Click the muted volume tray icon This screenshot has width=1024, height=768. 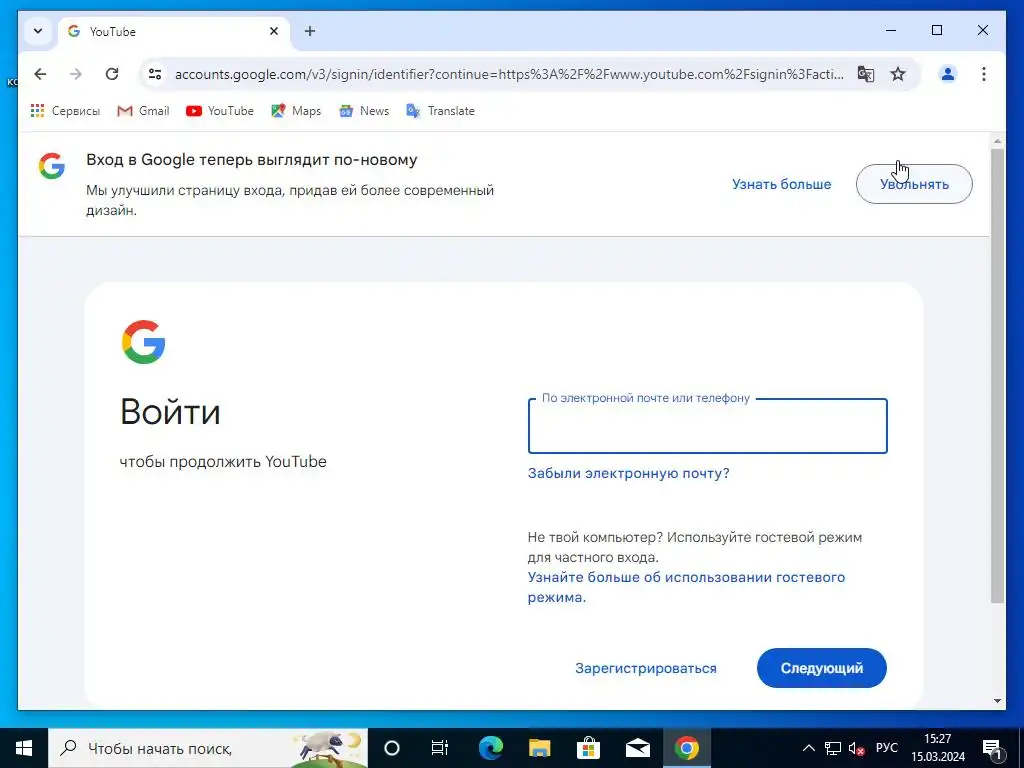(856, 748)
